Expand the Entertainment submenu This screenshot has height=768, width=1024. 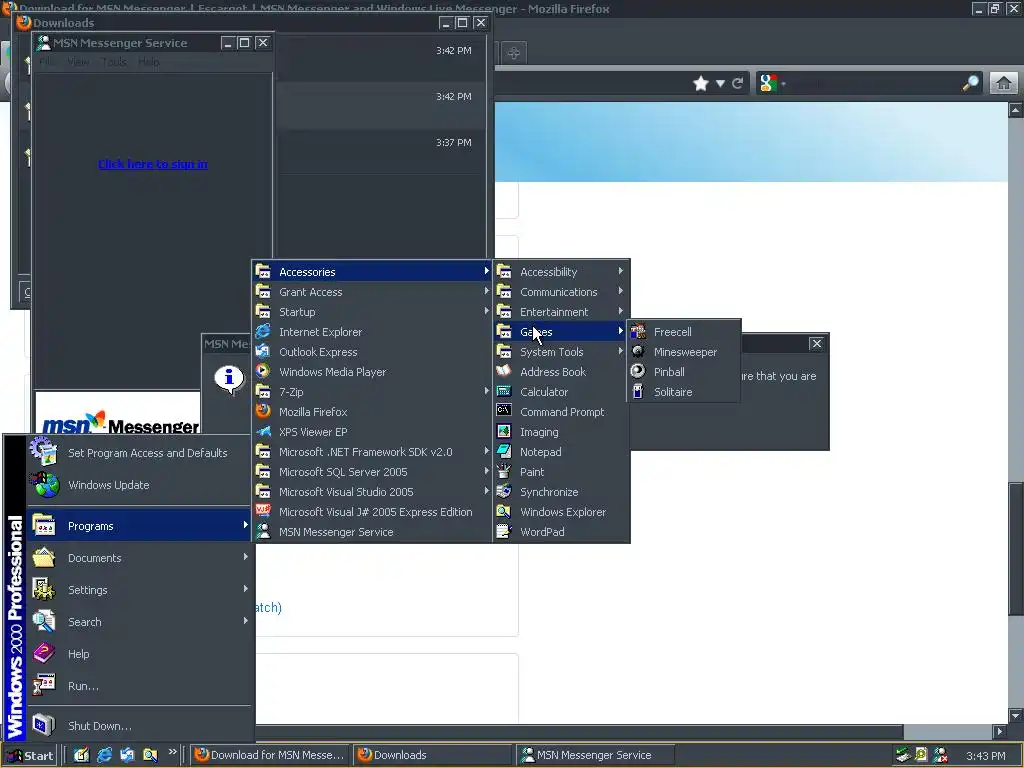pyautogui.click(x=562, y=312)
